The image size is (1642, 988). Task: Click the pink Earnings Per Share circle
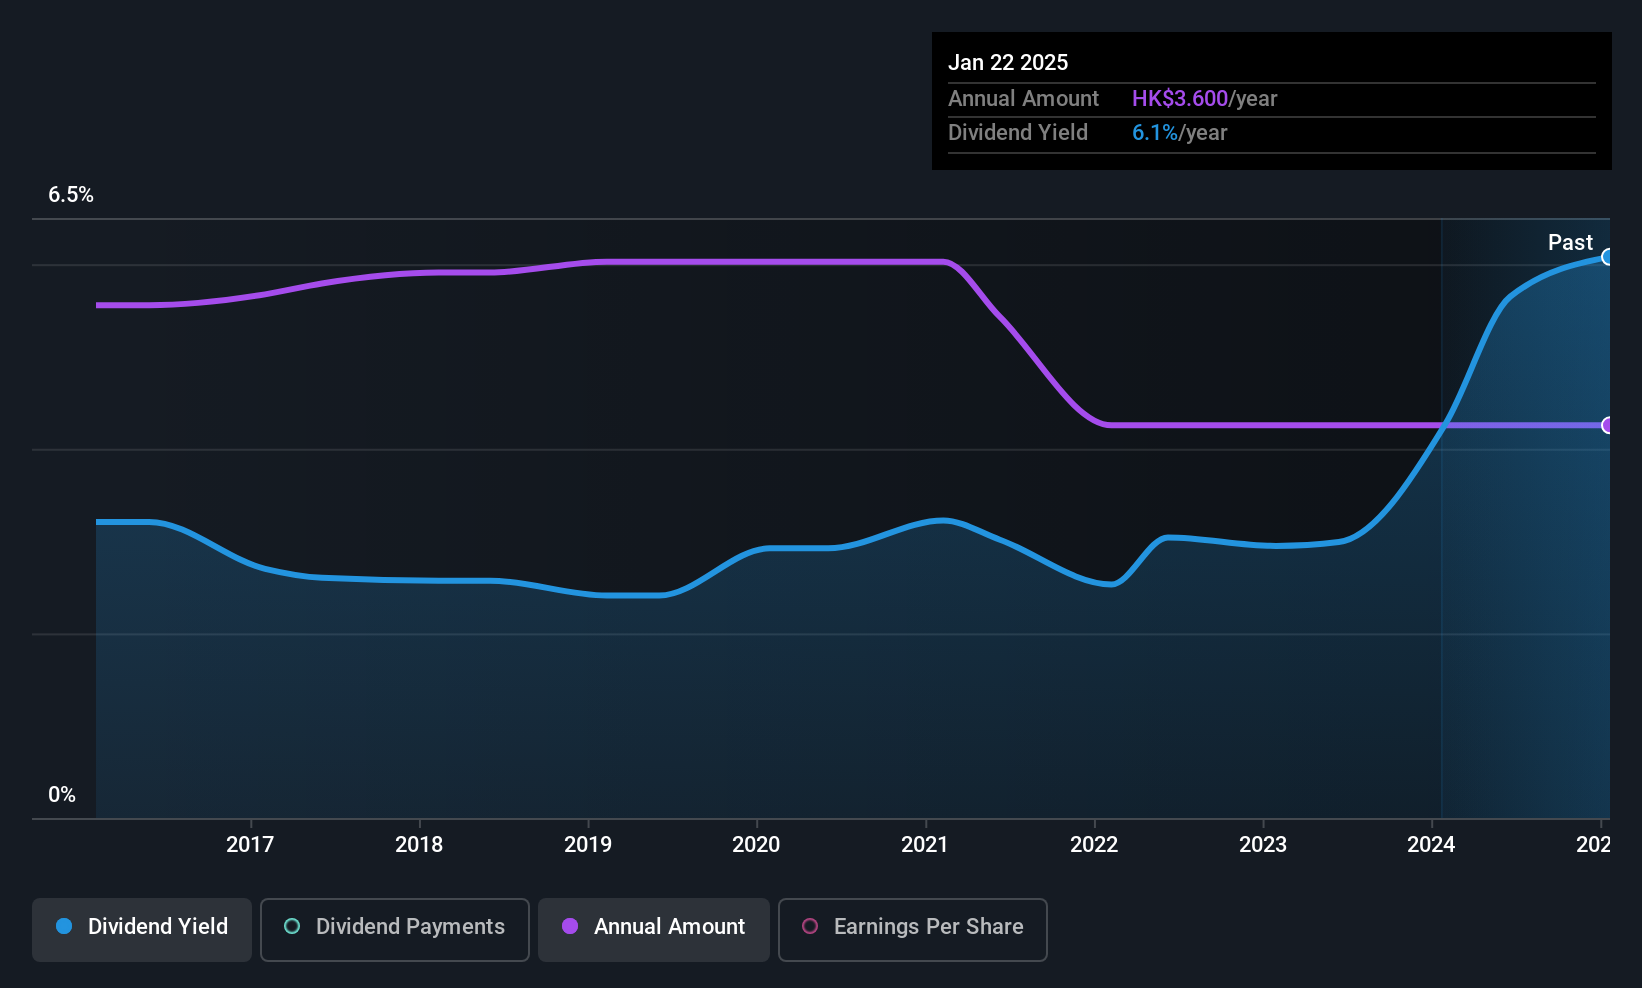coord(810,926)
